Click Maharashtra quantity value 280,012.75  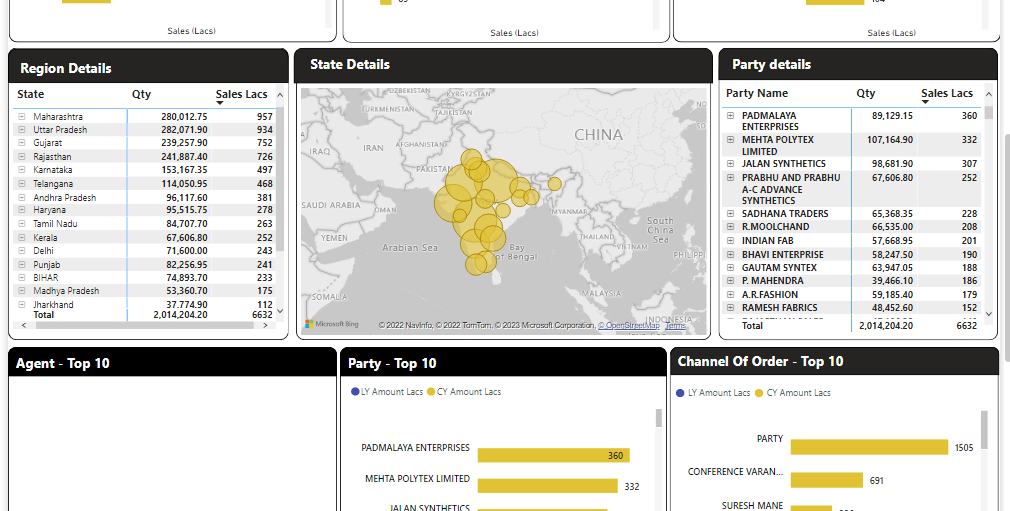184,117
